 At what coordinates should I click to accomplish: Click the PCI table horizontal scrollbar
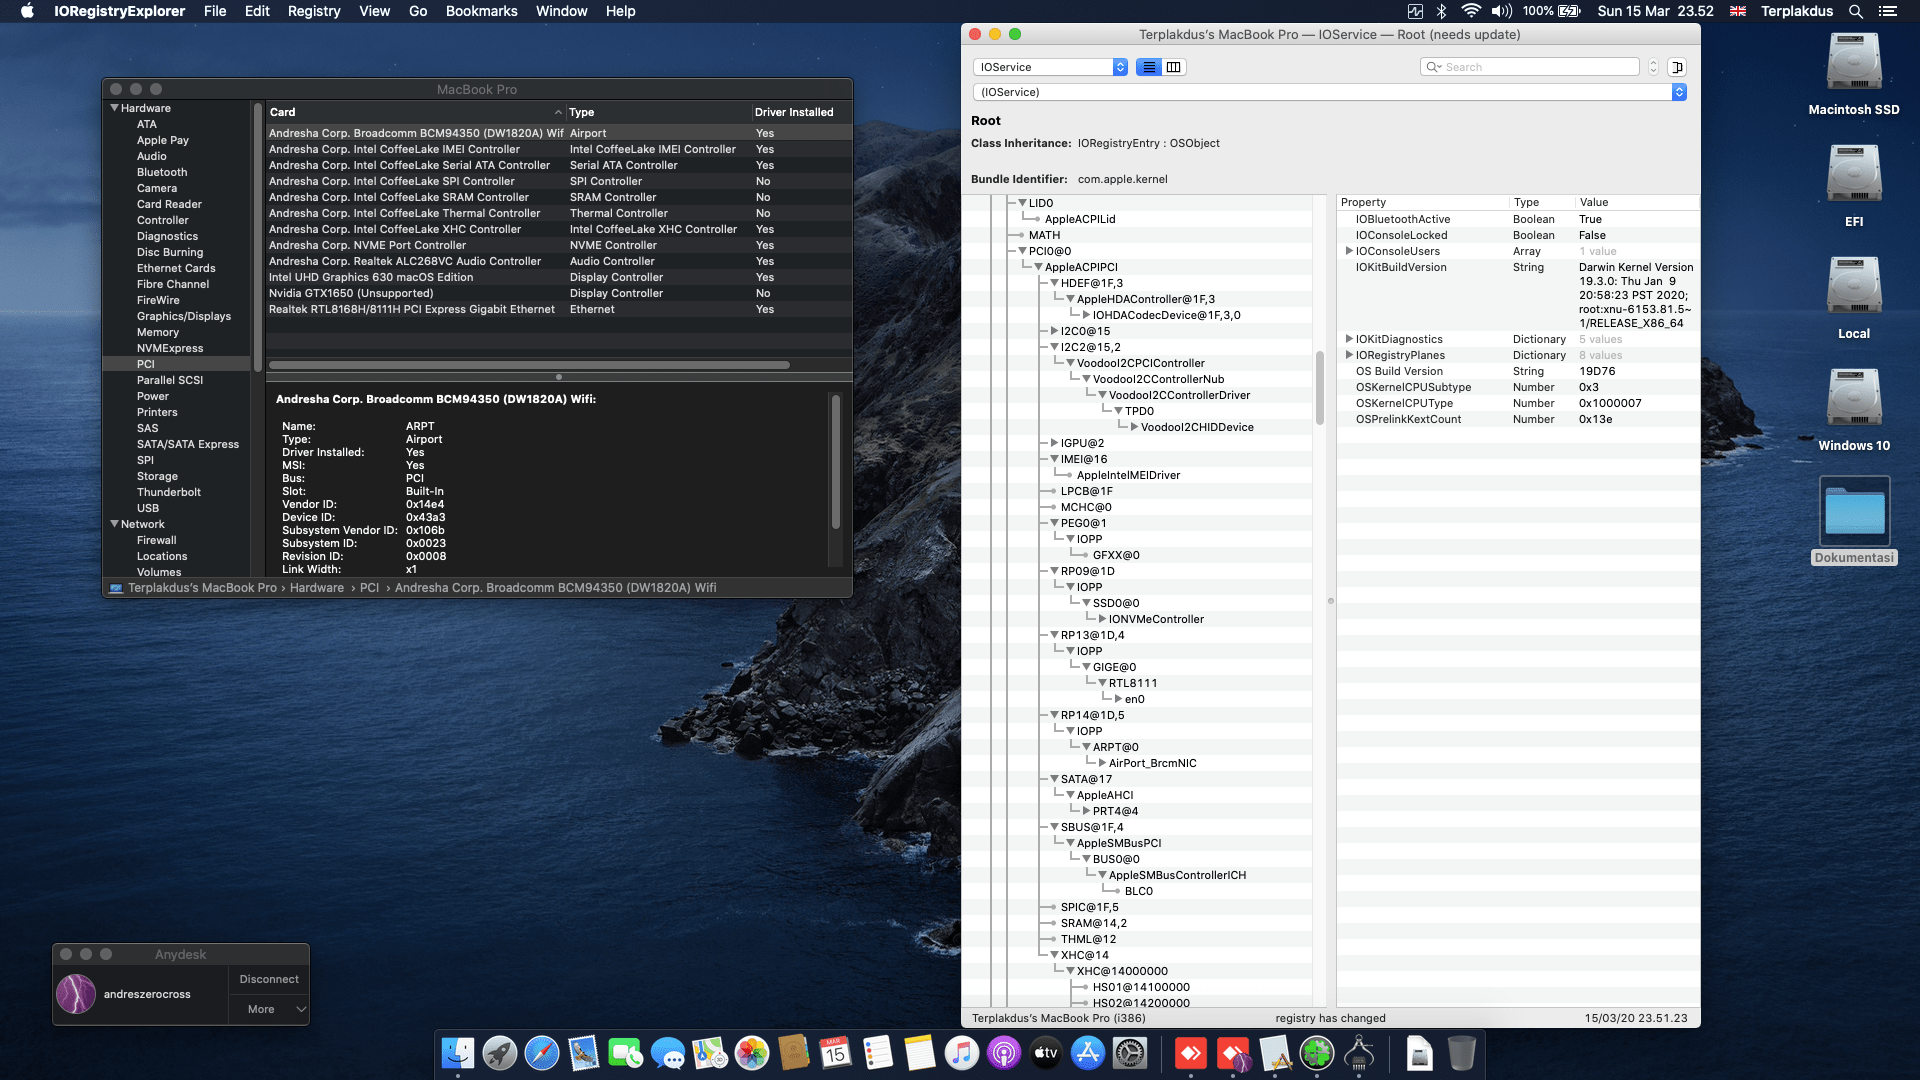click(529, 365)
